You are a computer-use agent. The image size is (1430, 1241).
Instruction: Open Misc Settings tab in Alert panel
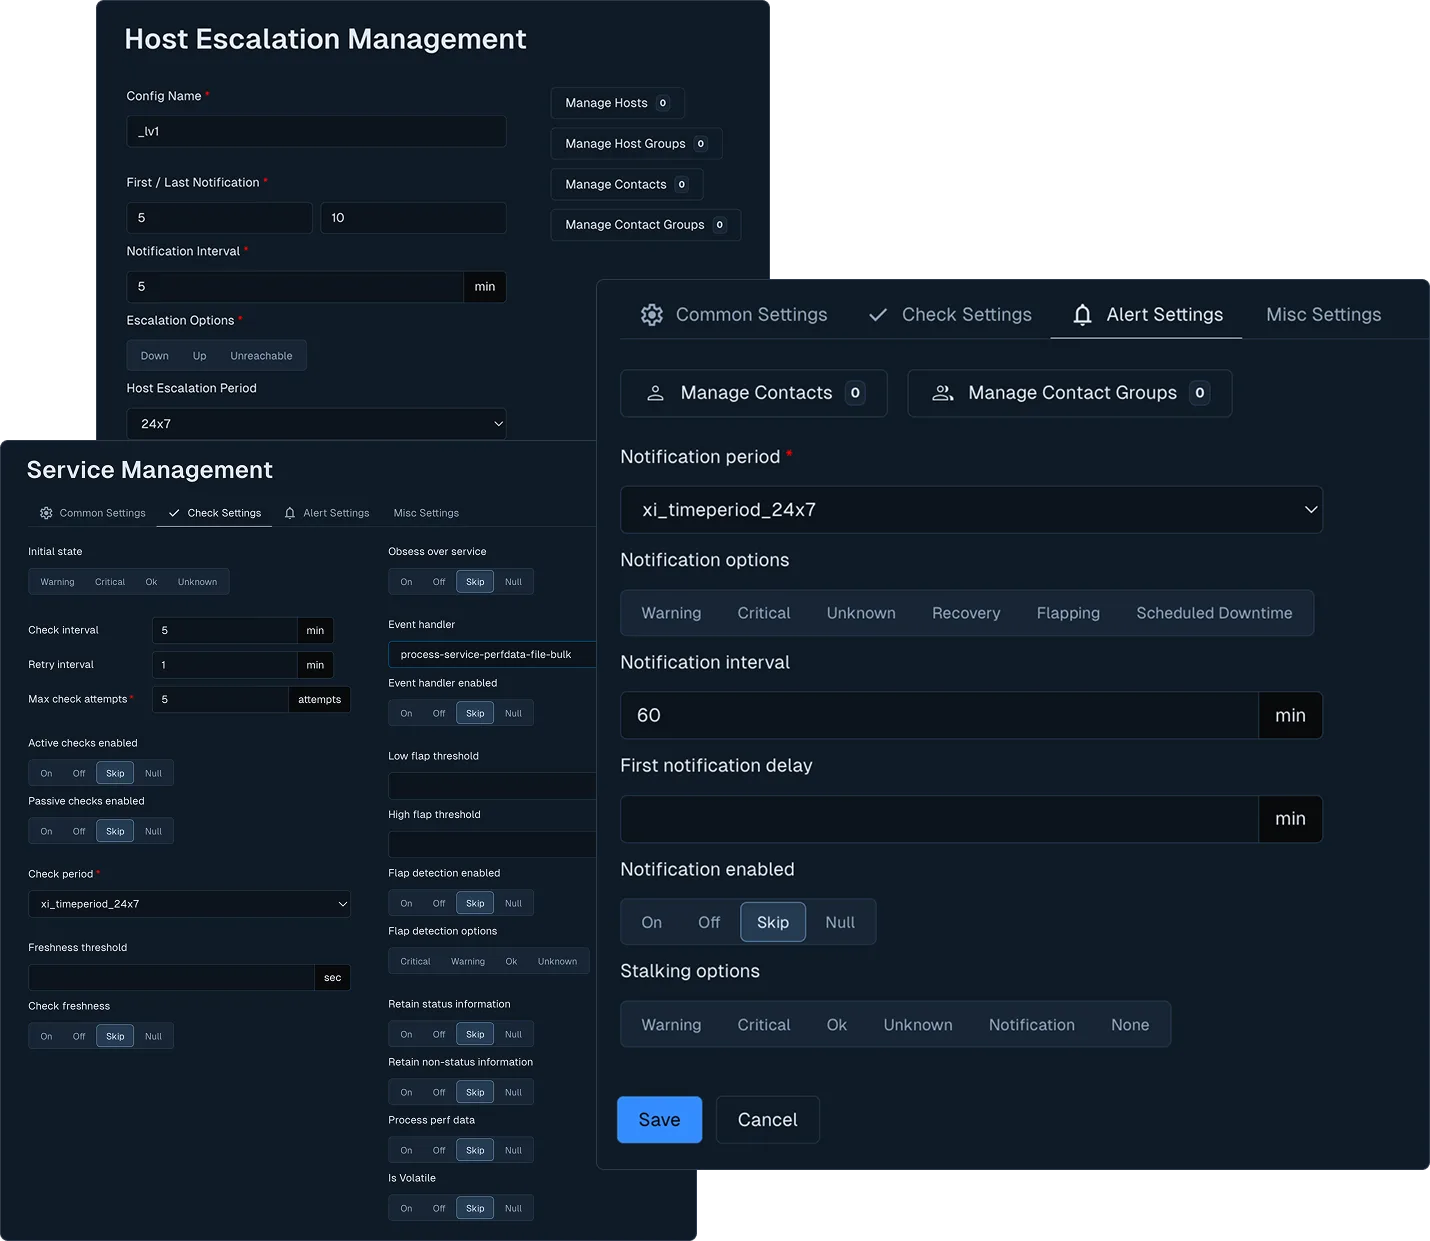[1323, 315]
